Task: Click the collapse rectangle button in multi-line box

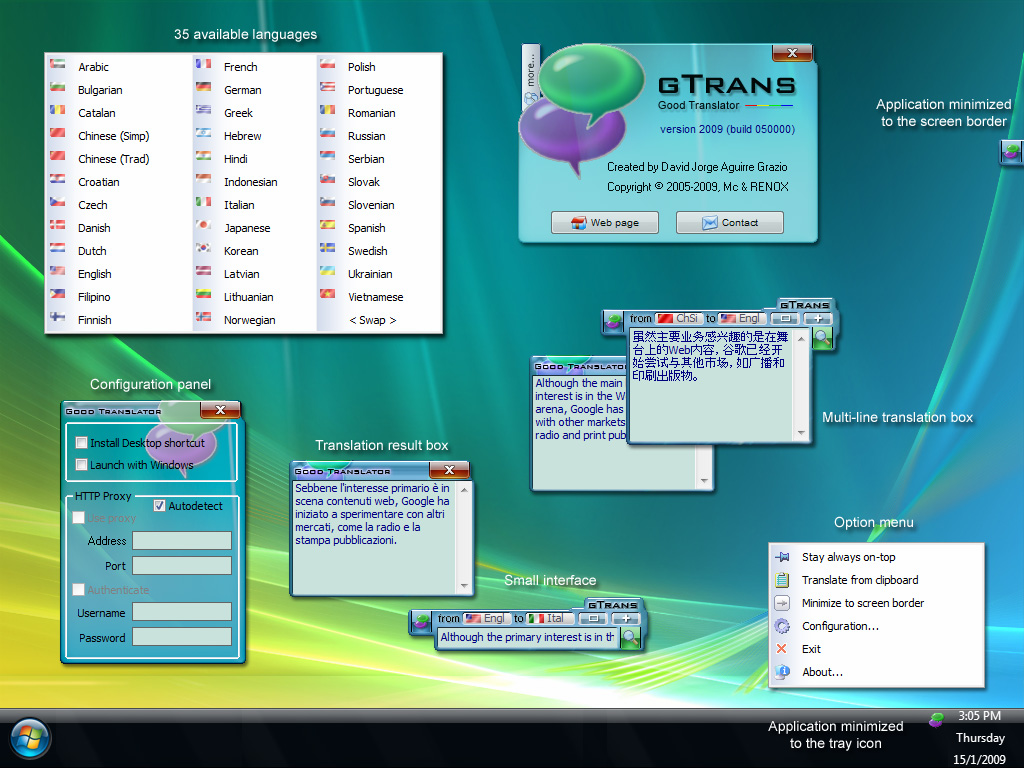Action: tap(783, 319)
